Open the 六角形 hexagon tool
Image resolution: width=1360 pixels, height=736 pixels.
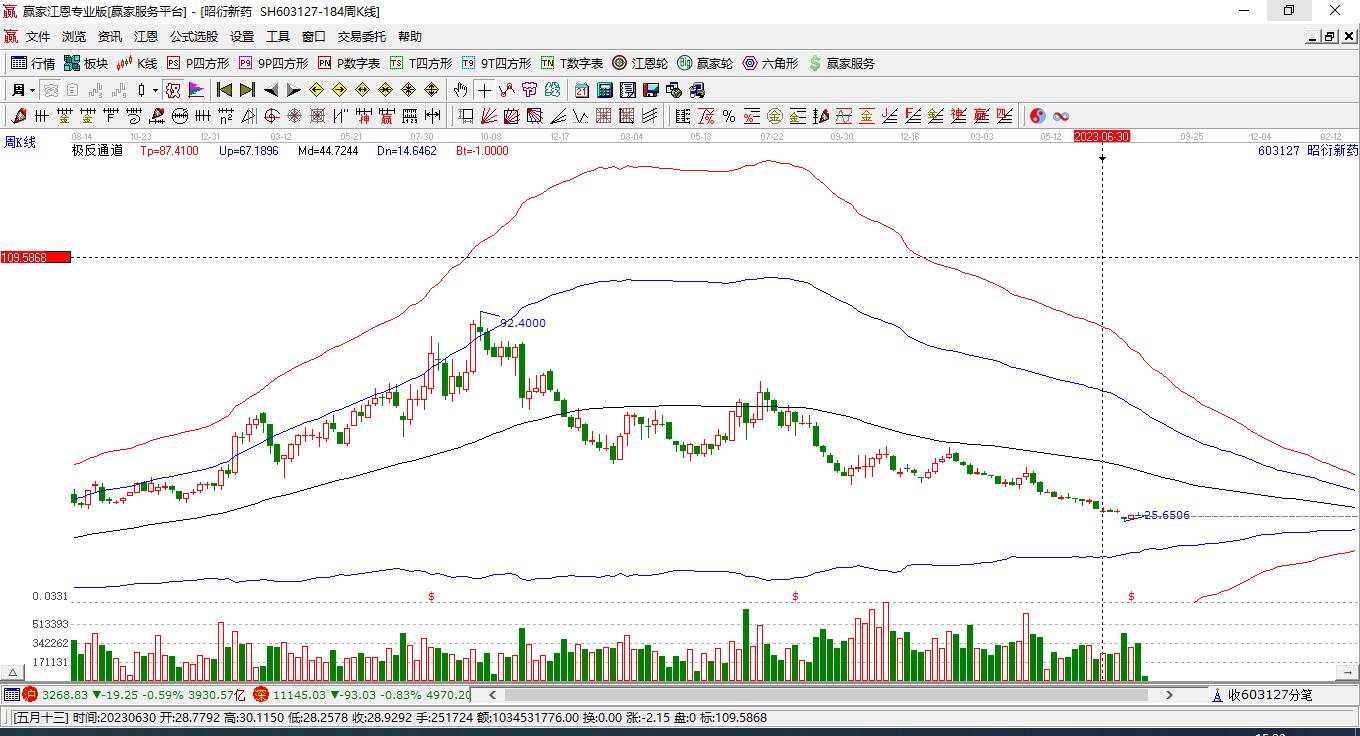pos(770,63)
